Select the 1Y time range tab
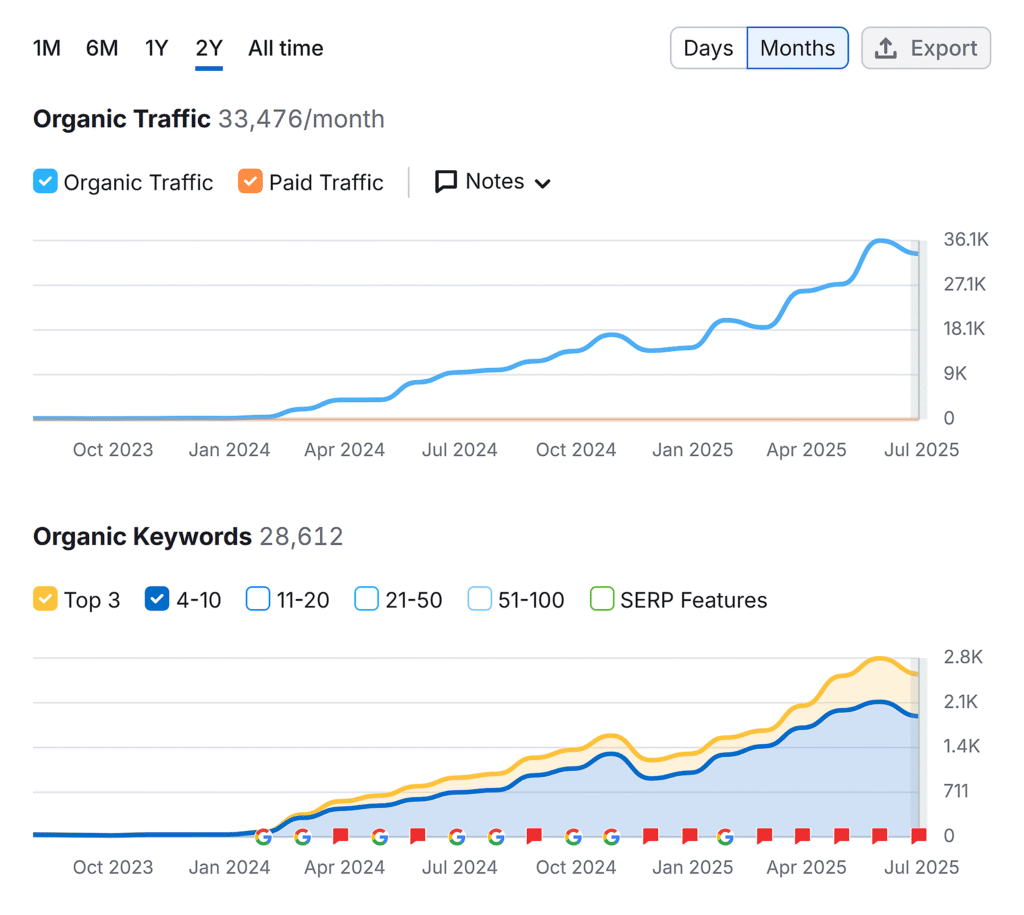The height and width of the screenshot is (915, 1024). (156, 47)
